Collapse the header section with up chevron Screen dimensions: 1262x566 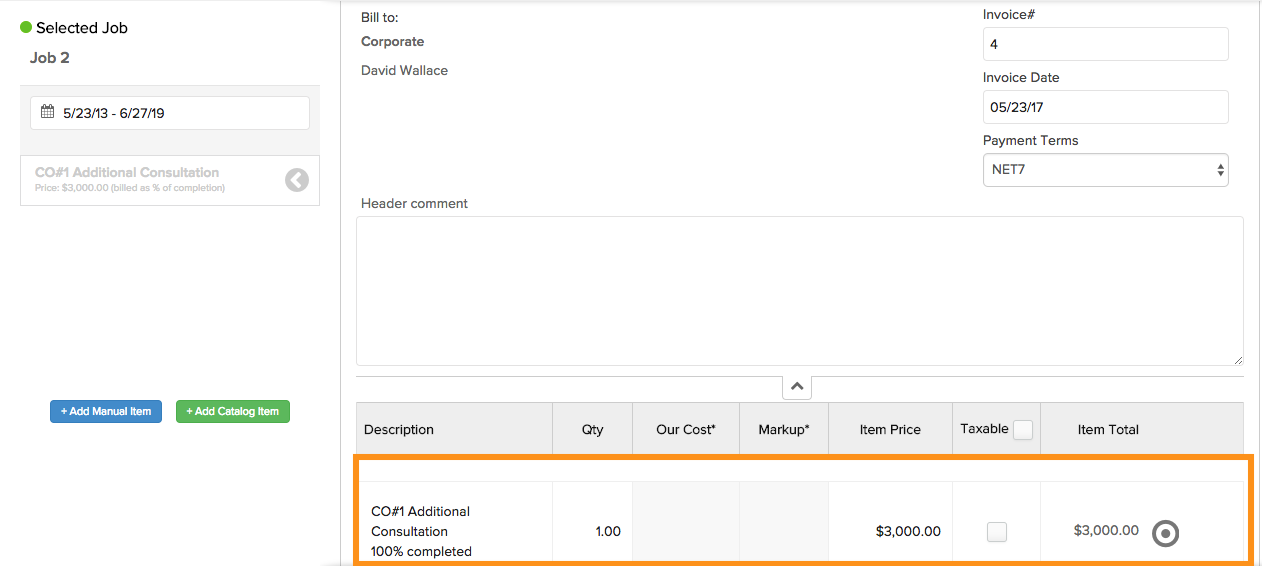point(797,386)
